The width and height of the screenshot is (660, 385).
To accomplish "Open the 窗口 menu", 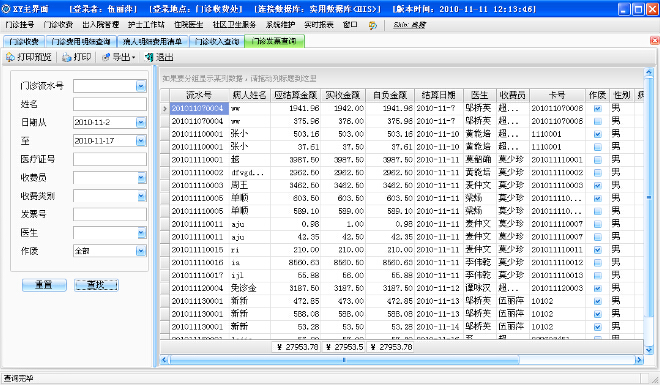I will 350,25.
